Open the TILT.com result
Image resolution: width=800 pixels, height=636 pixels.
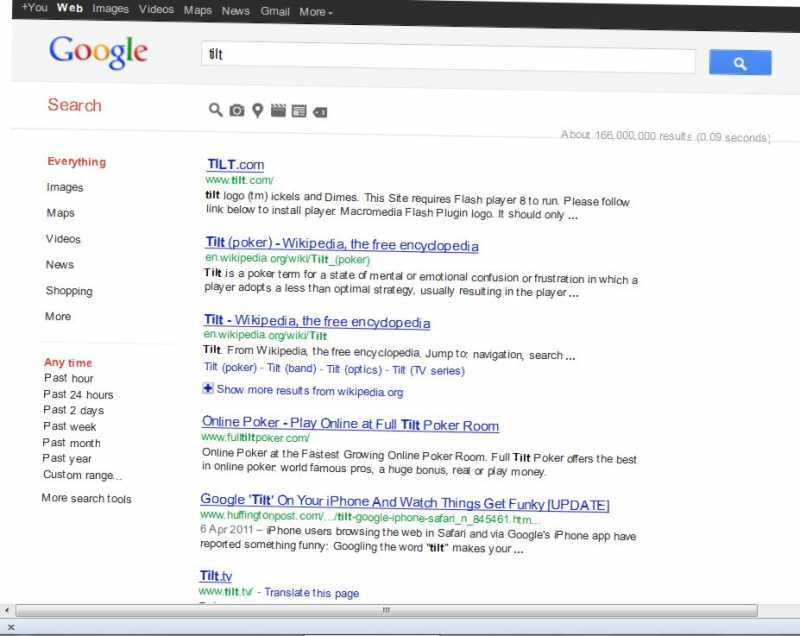[236, 164]
